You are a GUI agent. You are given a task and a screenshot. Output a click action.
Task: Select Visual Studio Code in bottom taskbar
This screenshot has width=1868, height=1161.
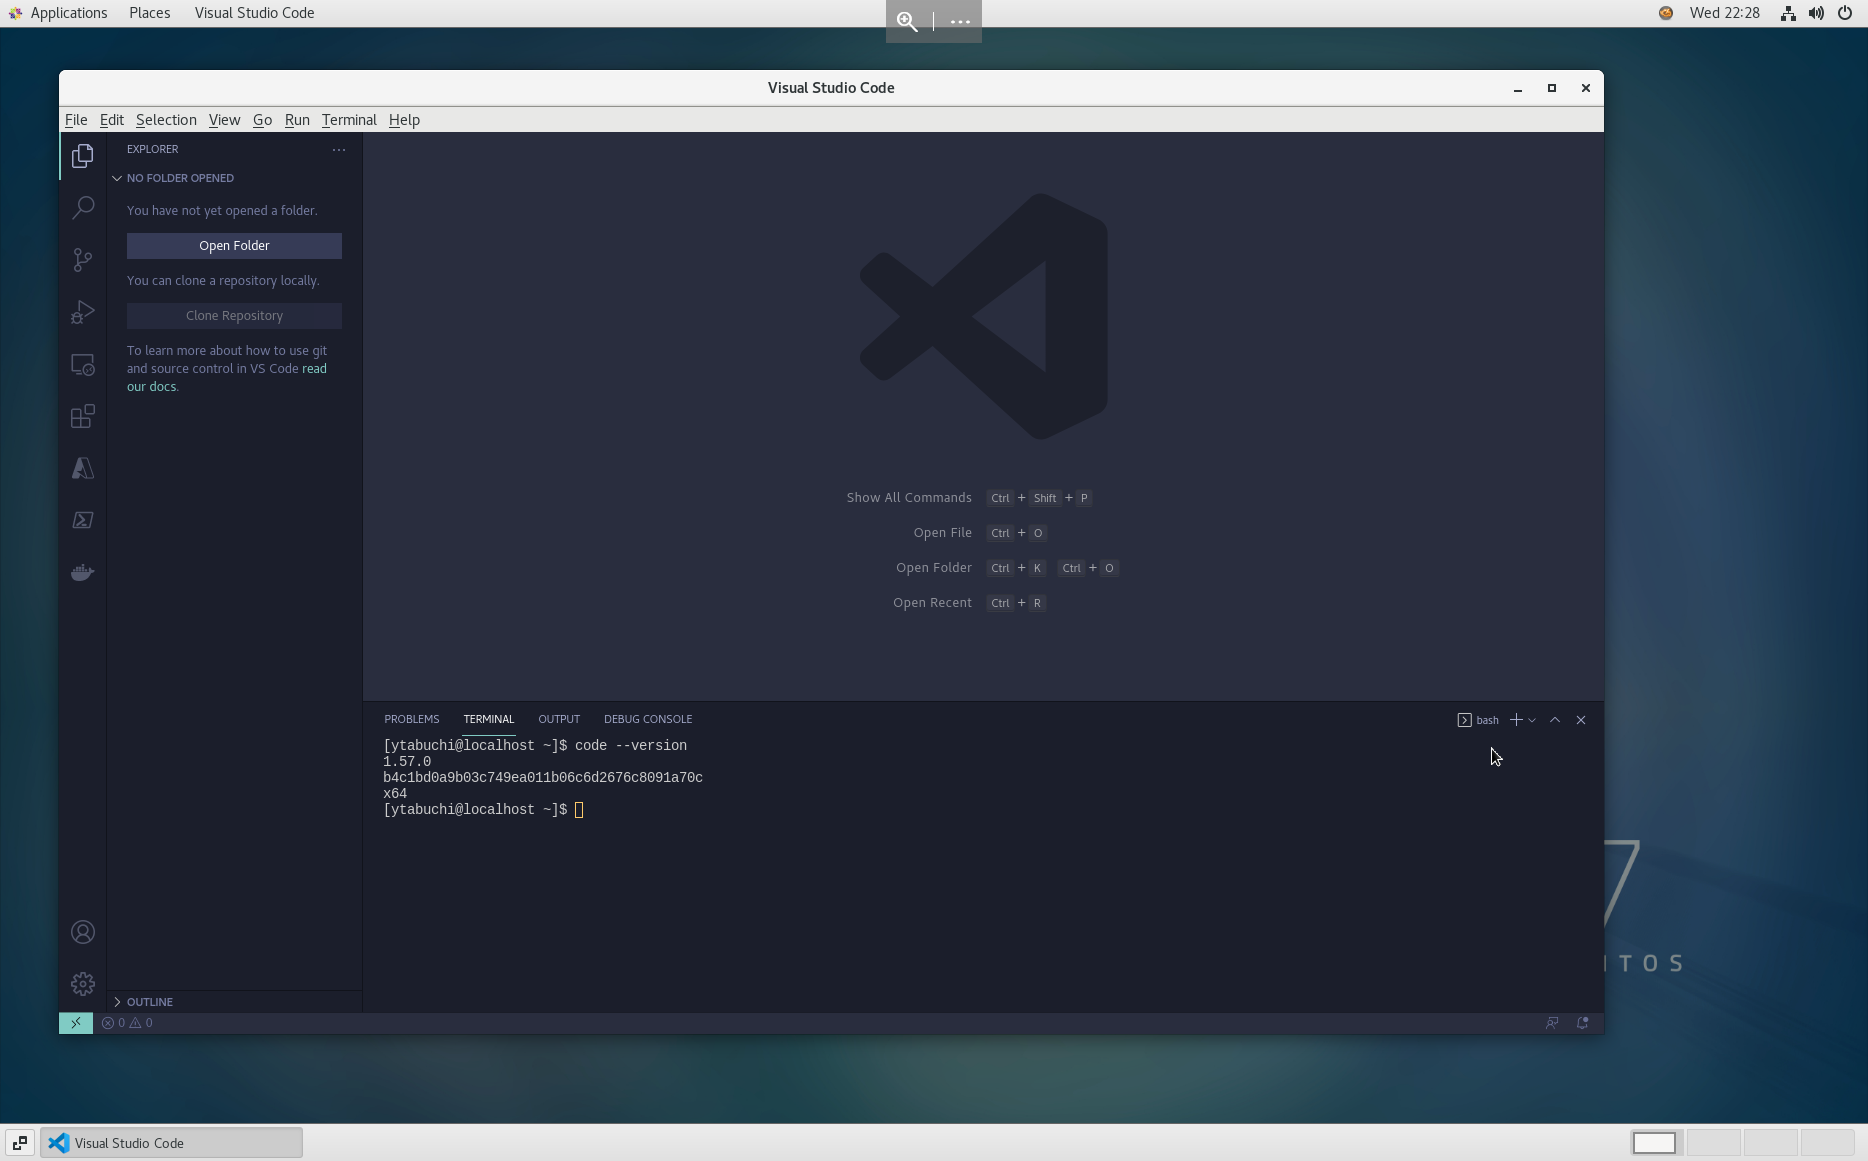[171, 1143]
